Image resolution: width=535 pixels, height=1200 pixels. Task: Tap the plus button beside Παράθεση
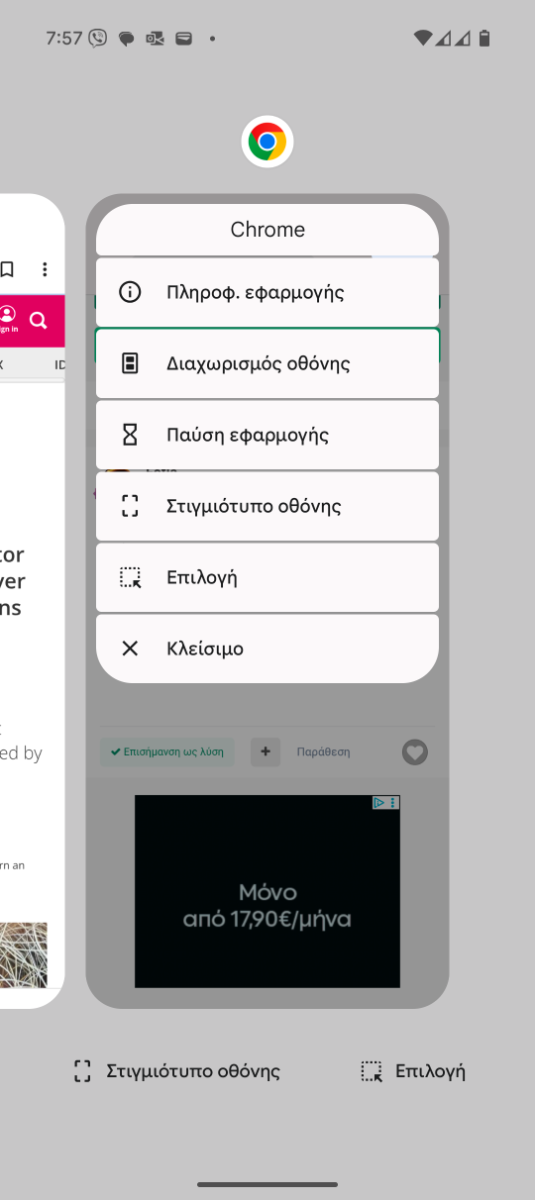[265, 751]
